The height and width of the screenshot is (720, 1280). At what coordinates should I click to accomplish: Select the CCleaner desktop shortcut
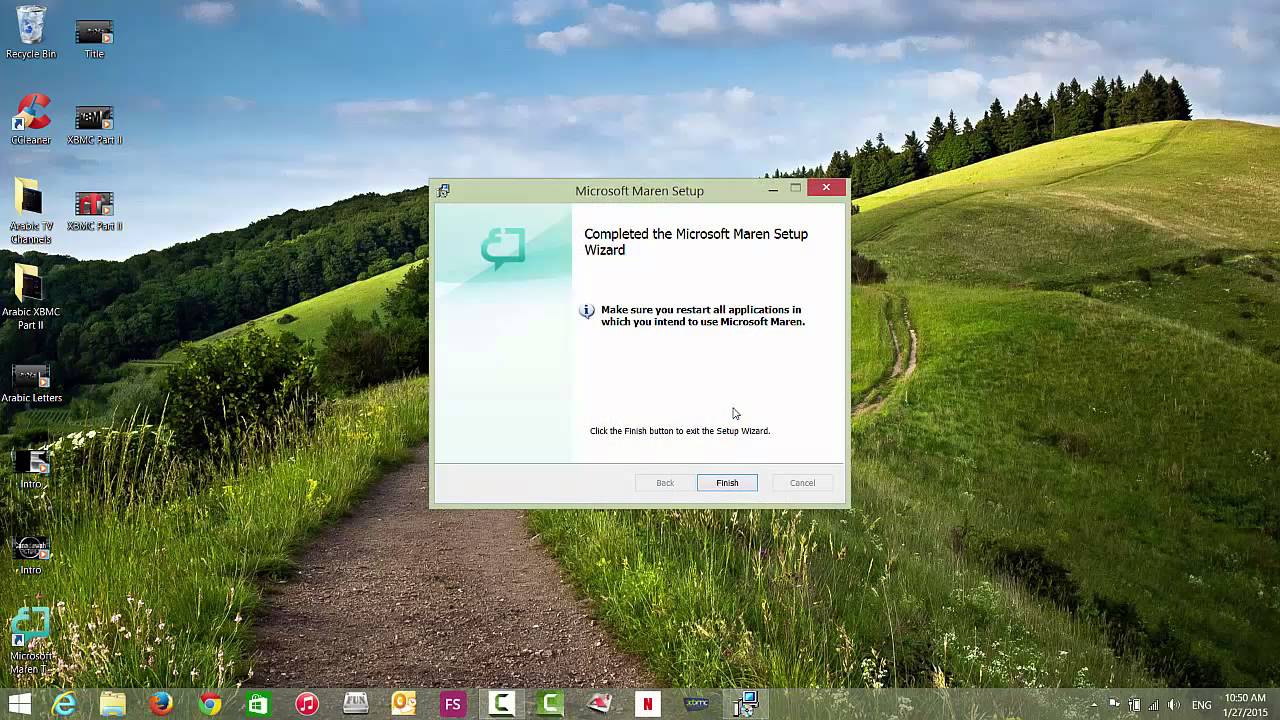pos(31,119)
